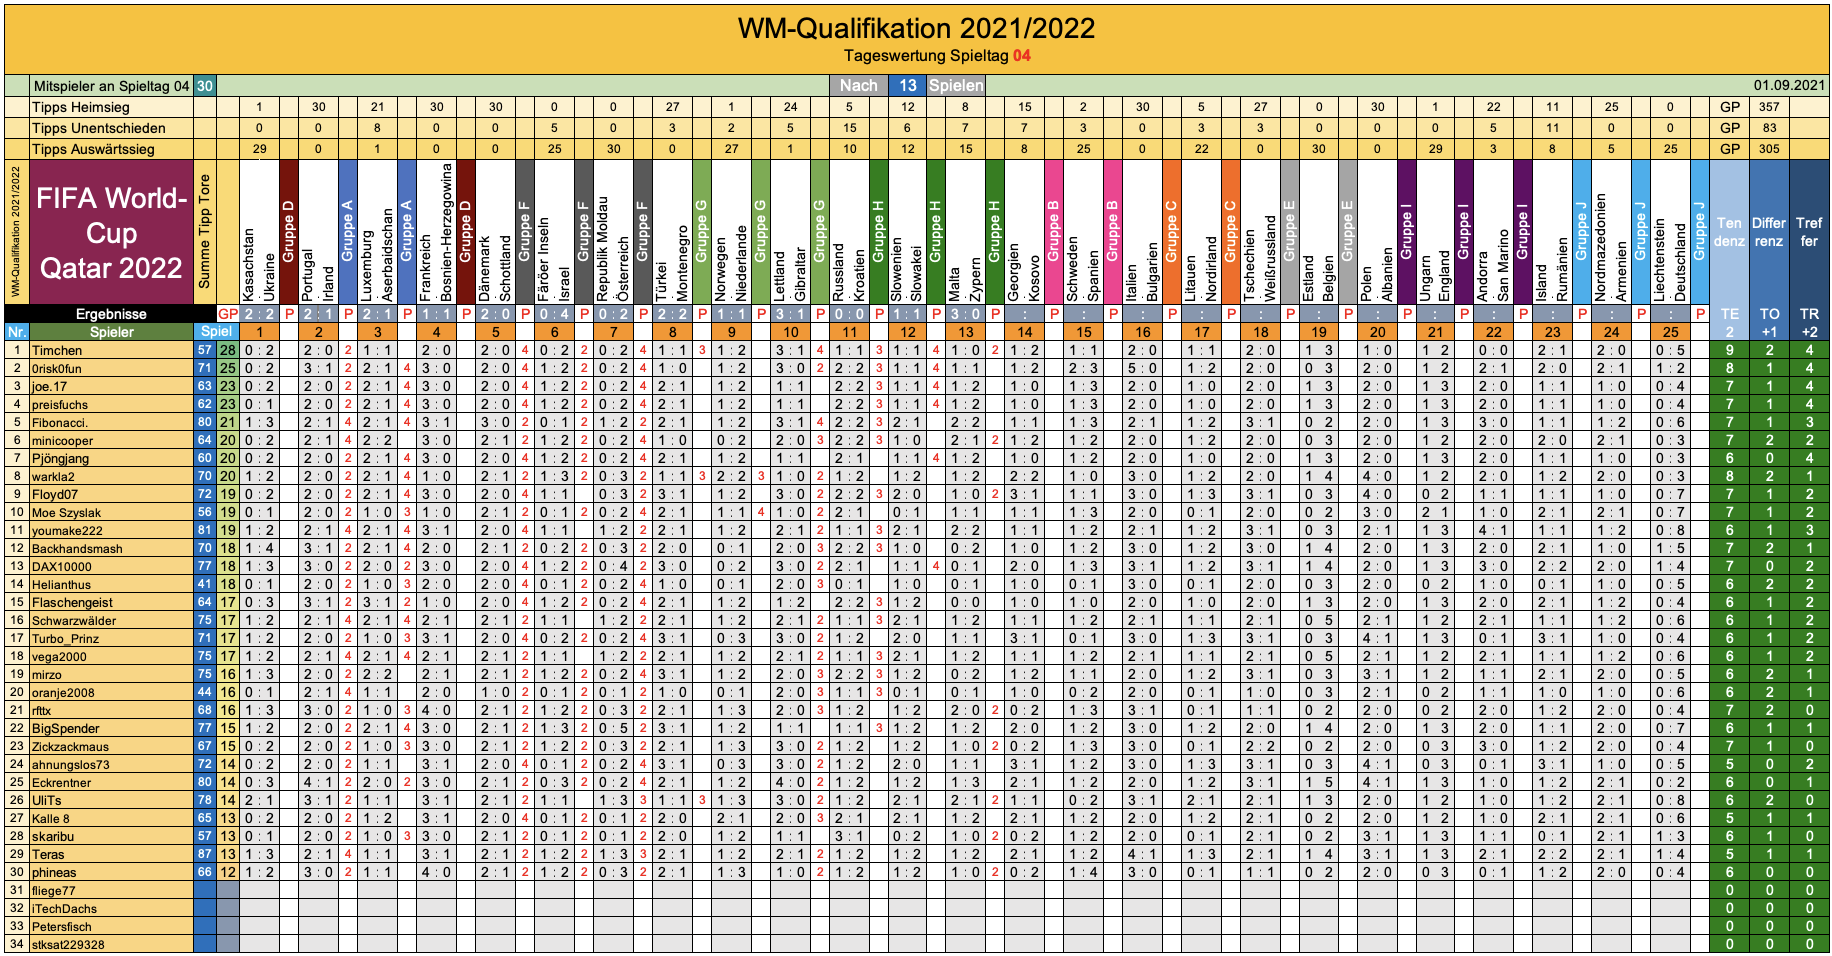The width and height of the screenshot is (1832, 956).
Task: Click the Estland Belgien match header
Action: point(1319,232)
